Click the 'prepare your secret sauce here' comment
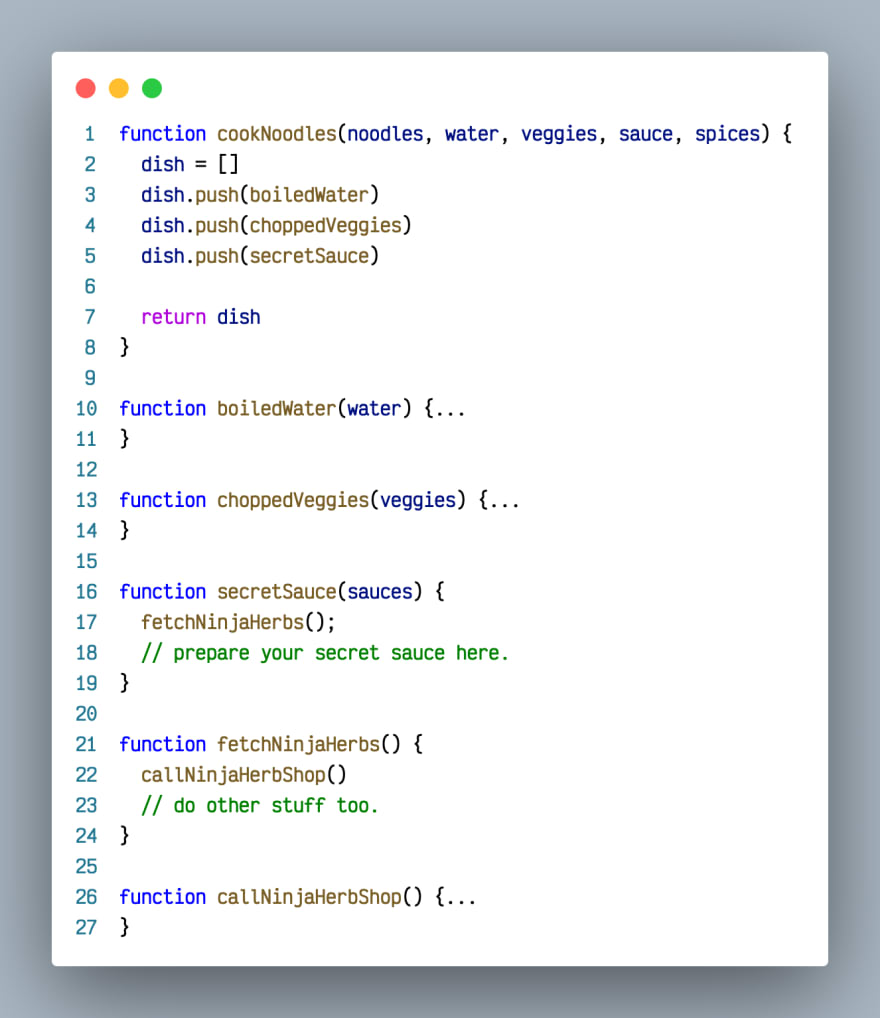 325,653
